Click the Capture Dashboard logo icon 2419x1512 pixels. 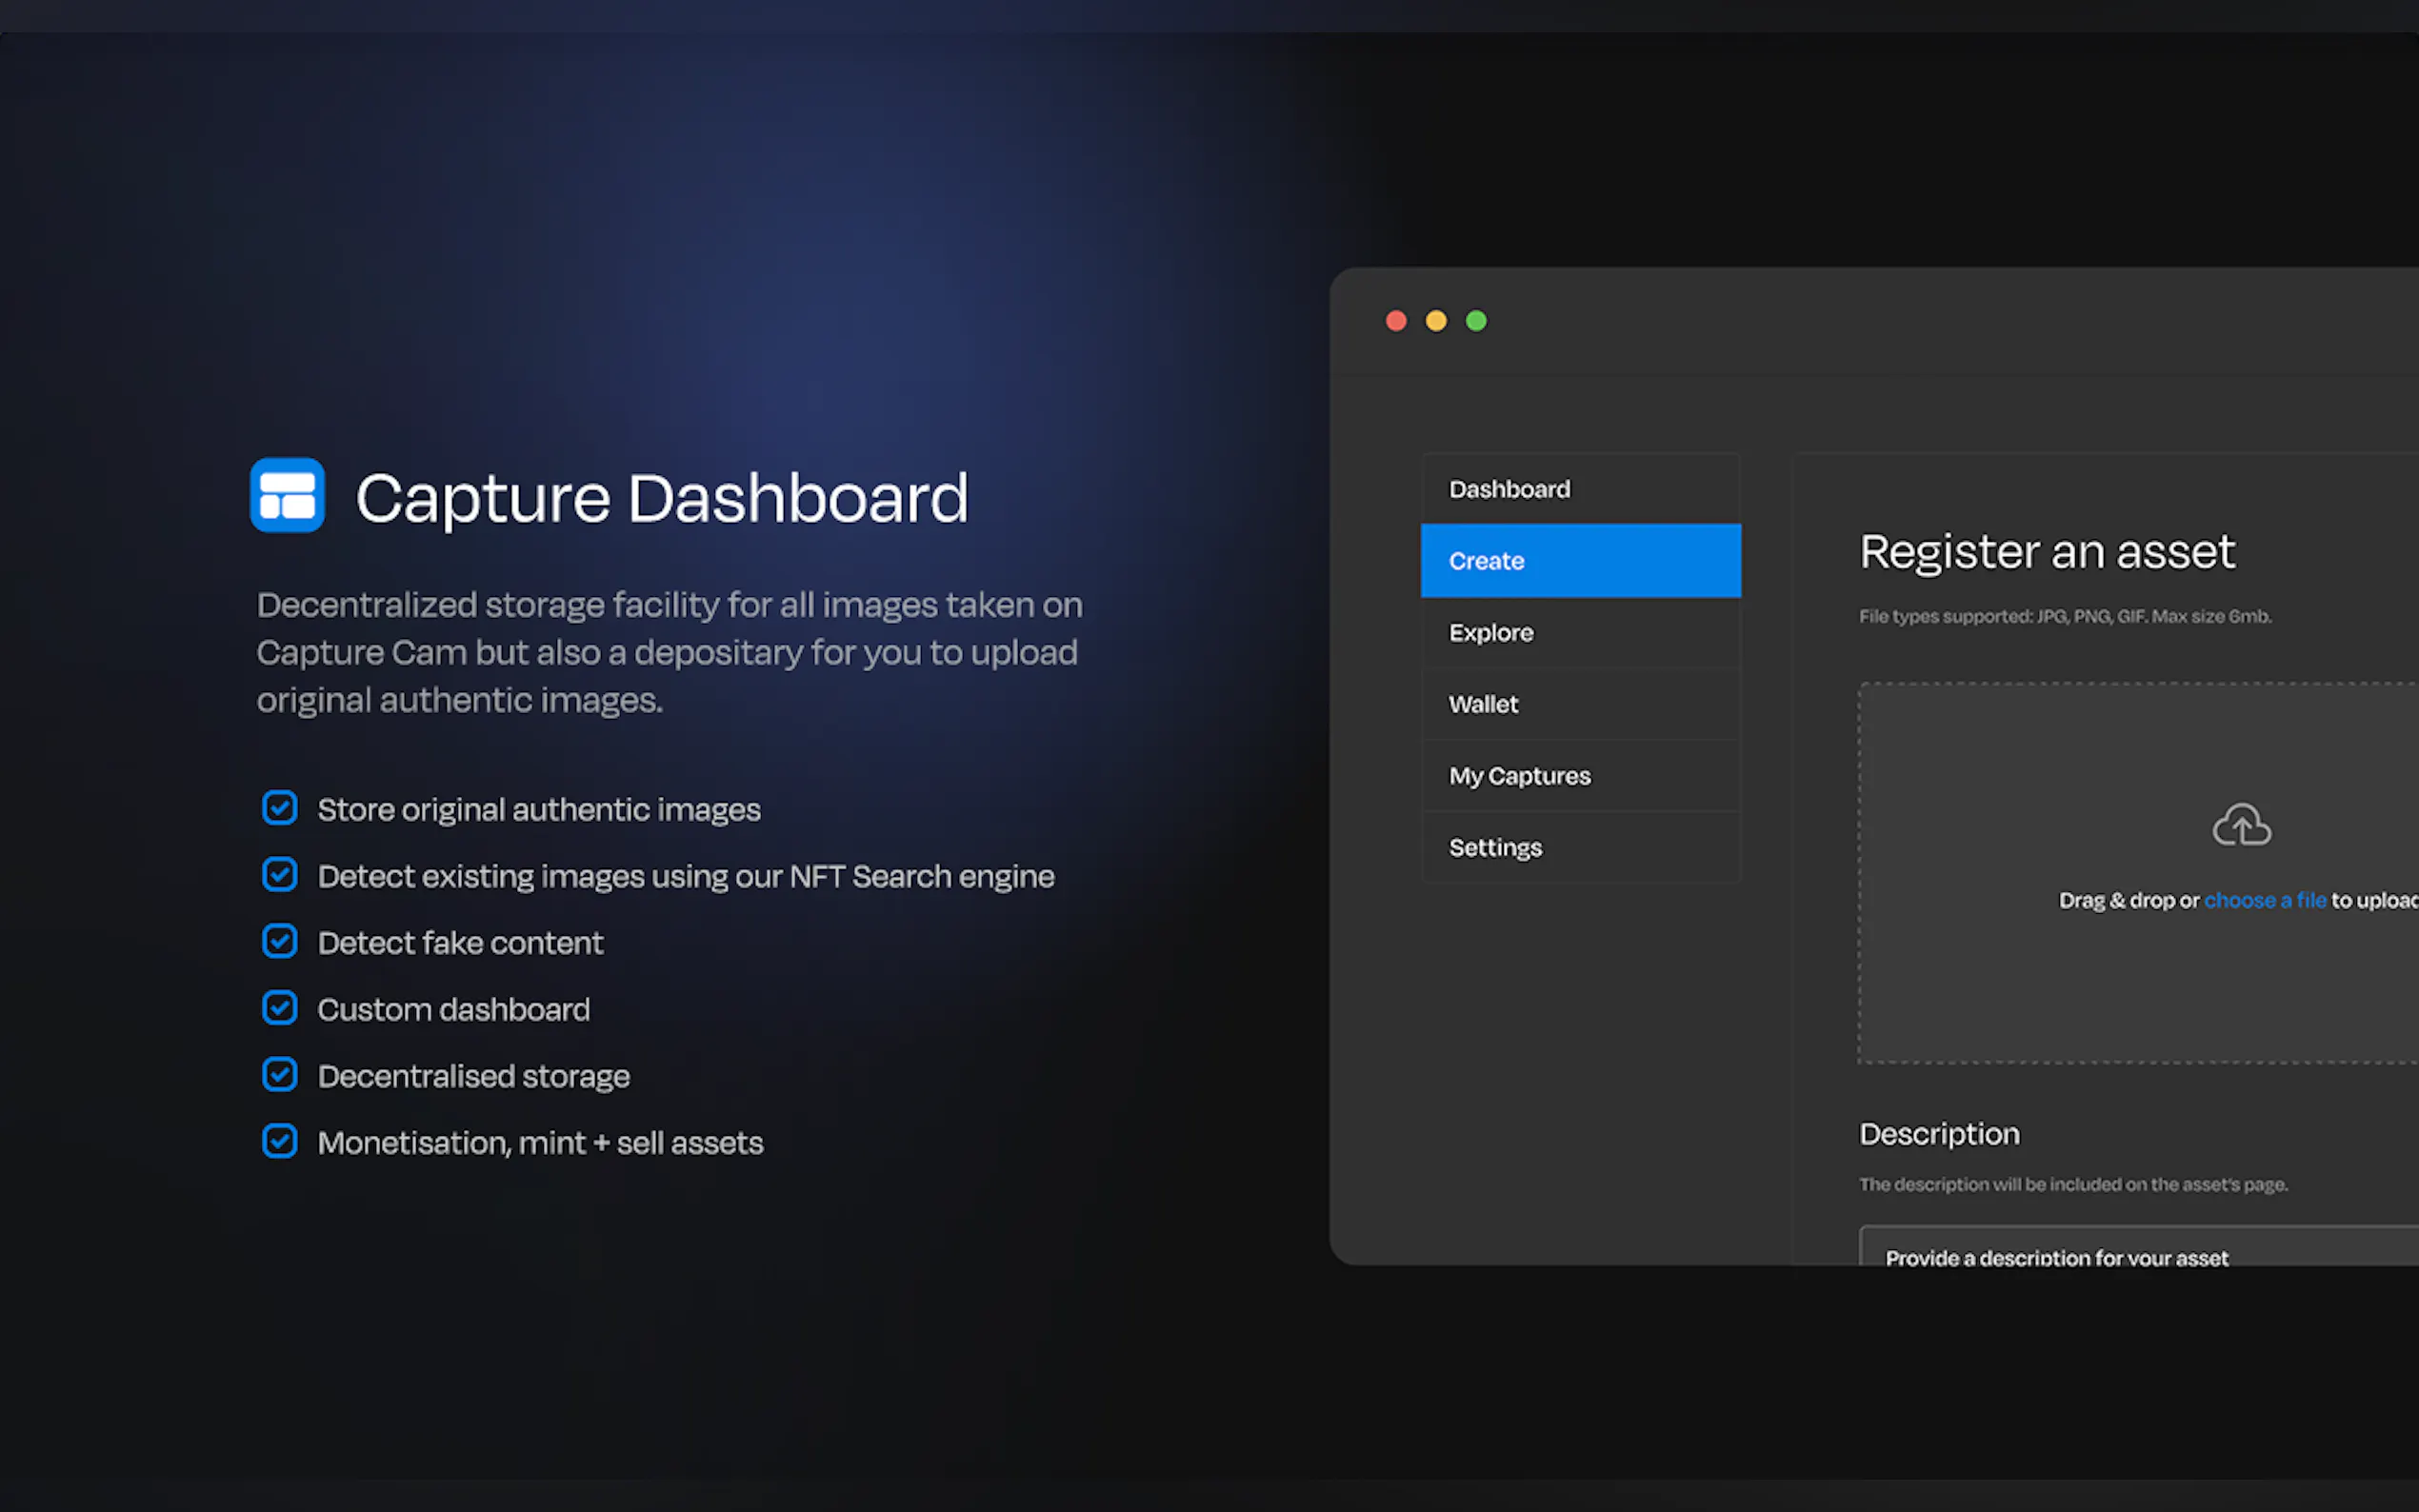point(287,495)
